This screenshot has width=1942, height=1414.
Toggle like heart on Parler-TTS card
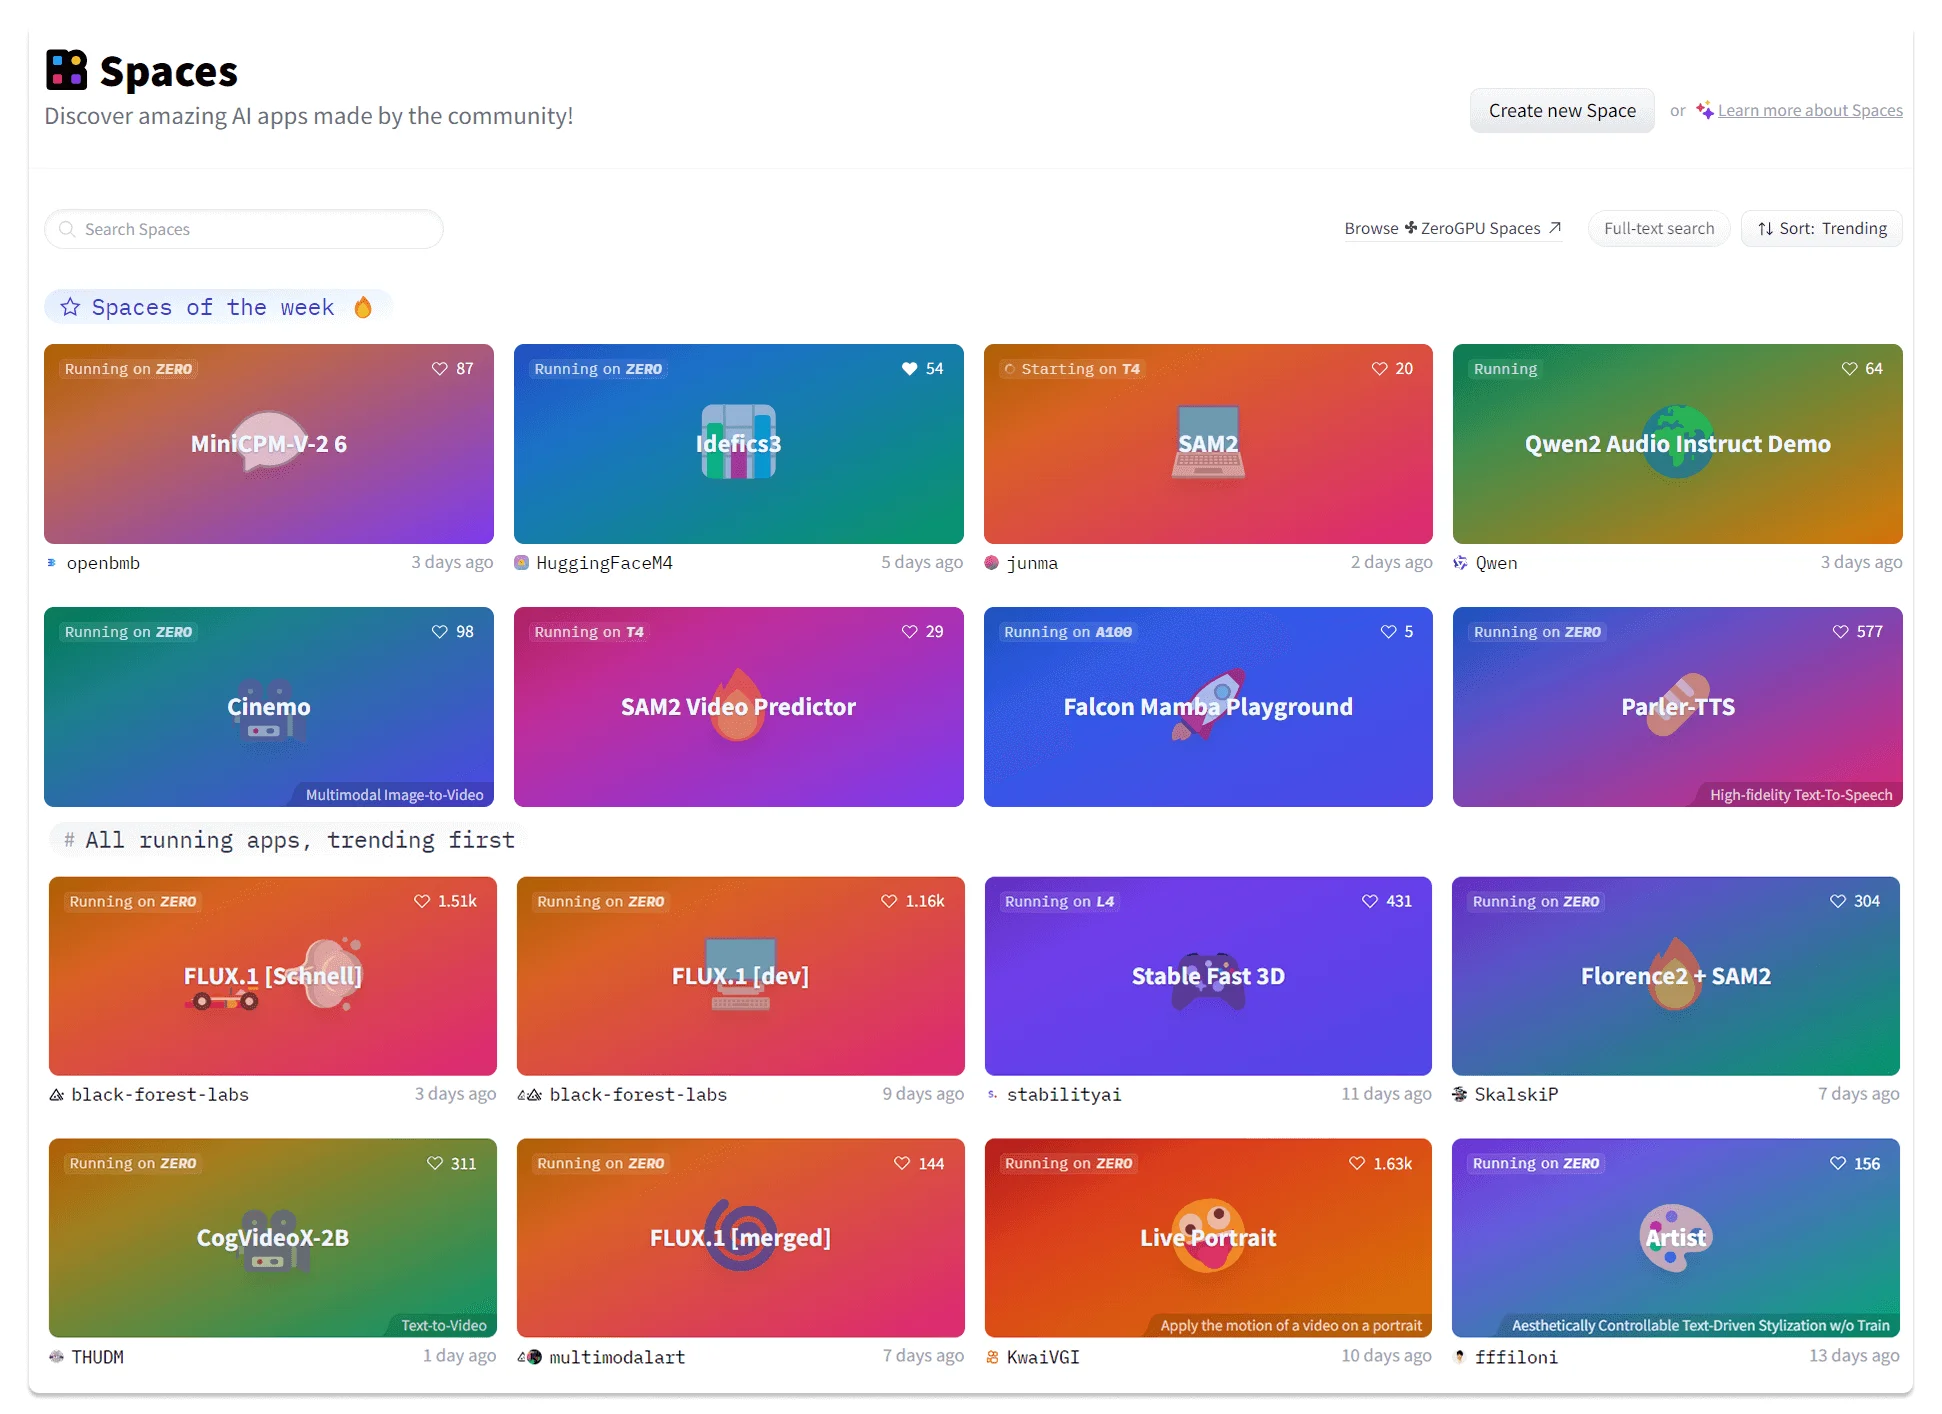[1840, 632]
